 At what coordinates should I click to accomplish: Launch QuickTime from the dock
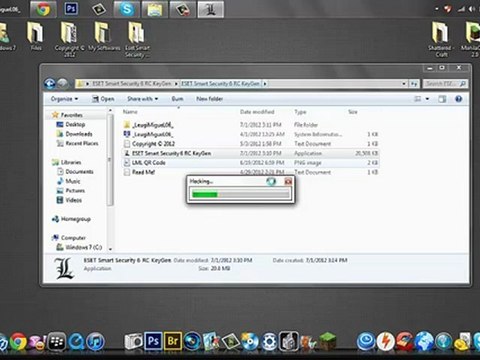tap(76, 341)
